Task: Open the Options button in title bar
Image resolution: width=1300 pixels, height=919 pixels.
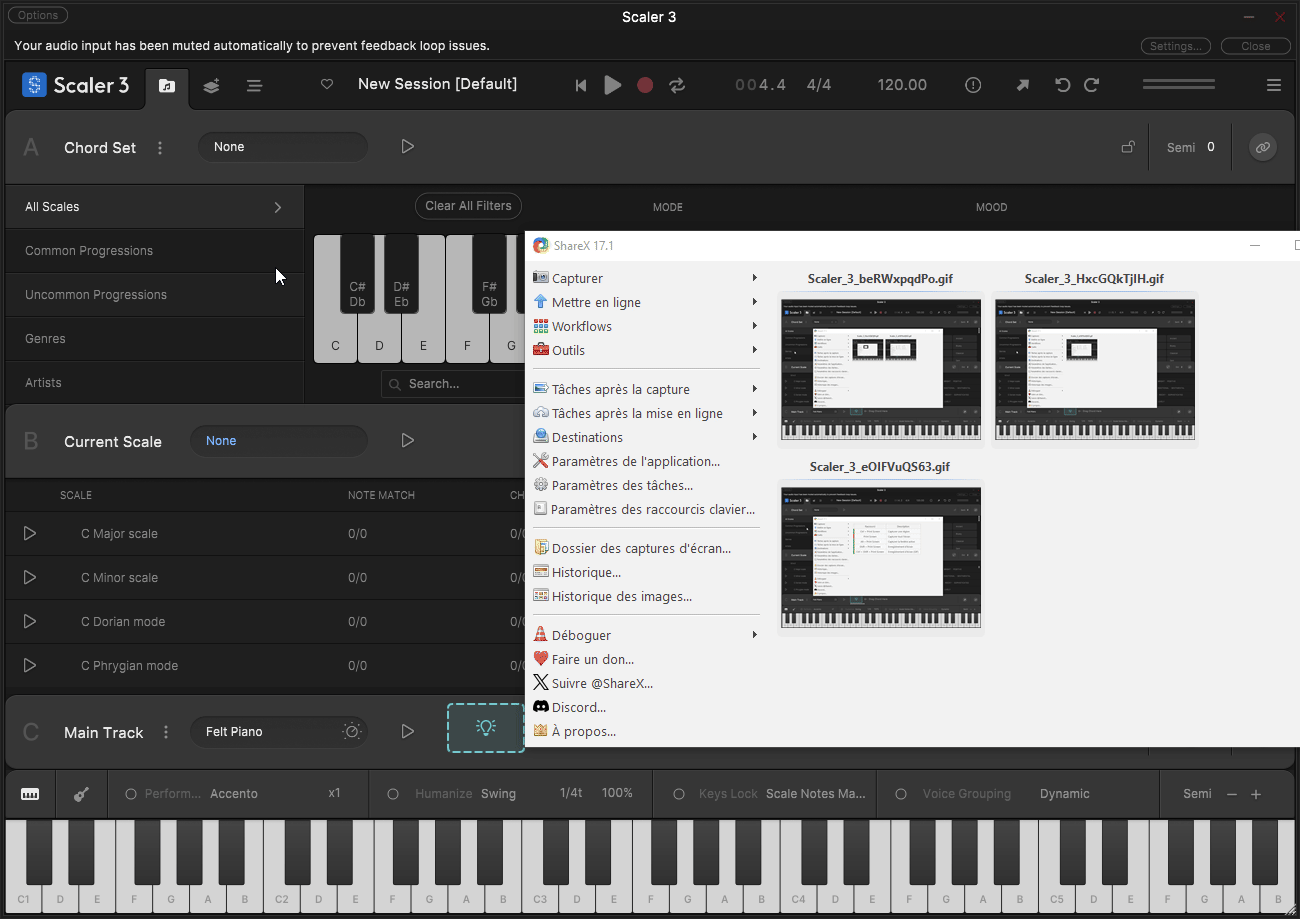Action: point(38,15)
